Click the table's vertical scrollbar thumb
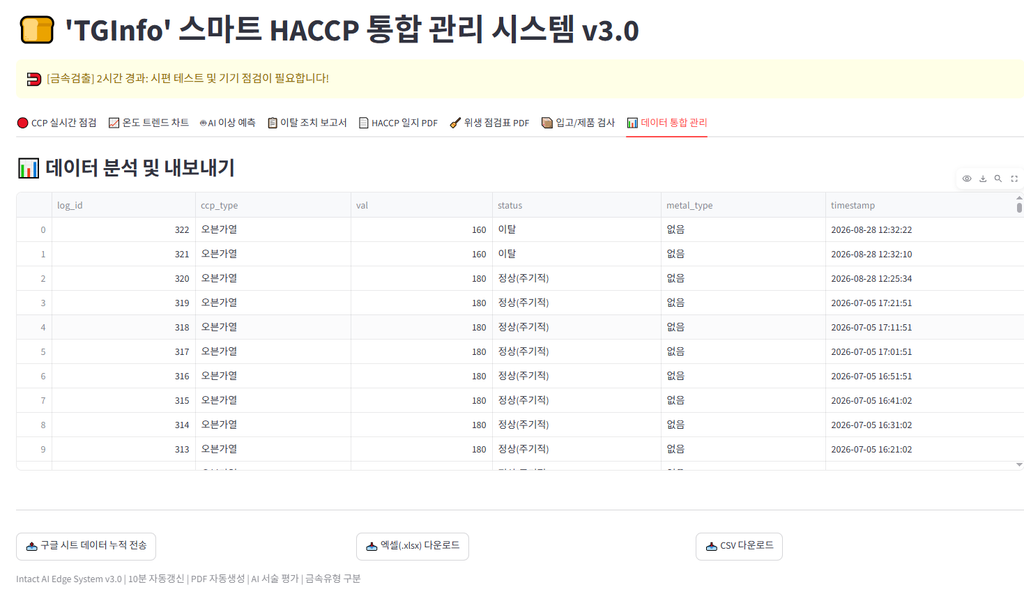The height and width of the screenshot is (592, 1024). pos(1019,207)
